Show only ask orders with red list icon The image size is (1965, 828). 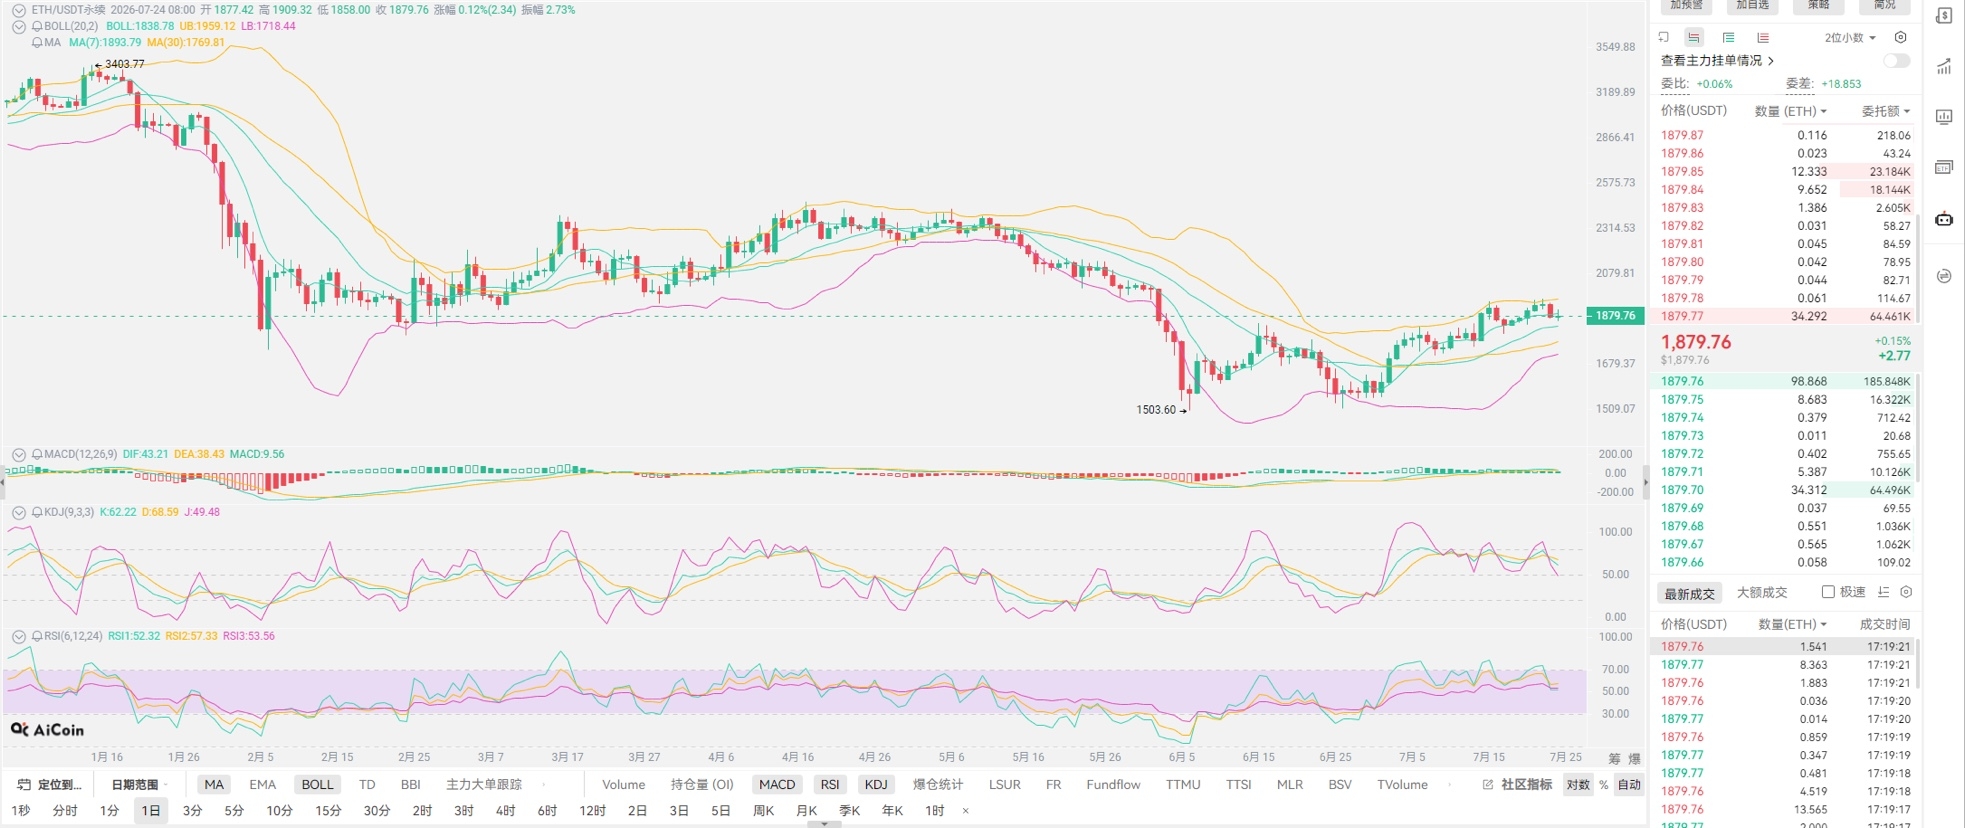1763,38
